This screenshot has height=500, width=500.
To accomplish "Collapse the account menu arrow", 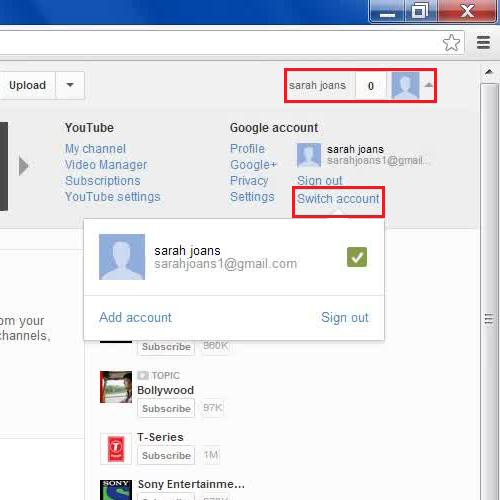I will pyautogui.click(x=428, y=85).
